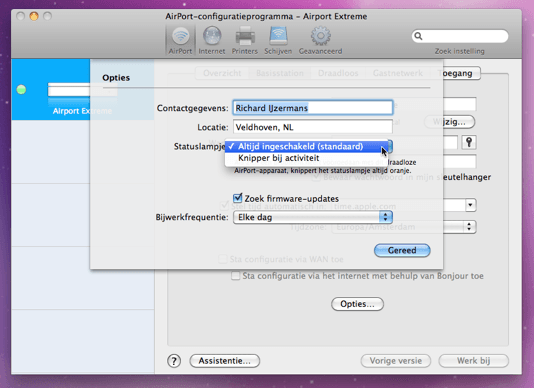Toggle Sta configuratie via WAN toe checkbox
The width and height of the screenshot is (534, 388).
click(x=223, y=259)
